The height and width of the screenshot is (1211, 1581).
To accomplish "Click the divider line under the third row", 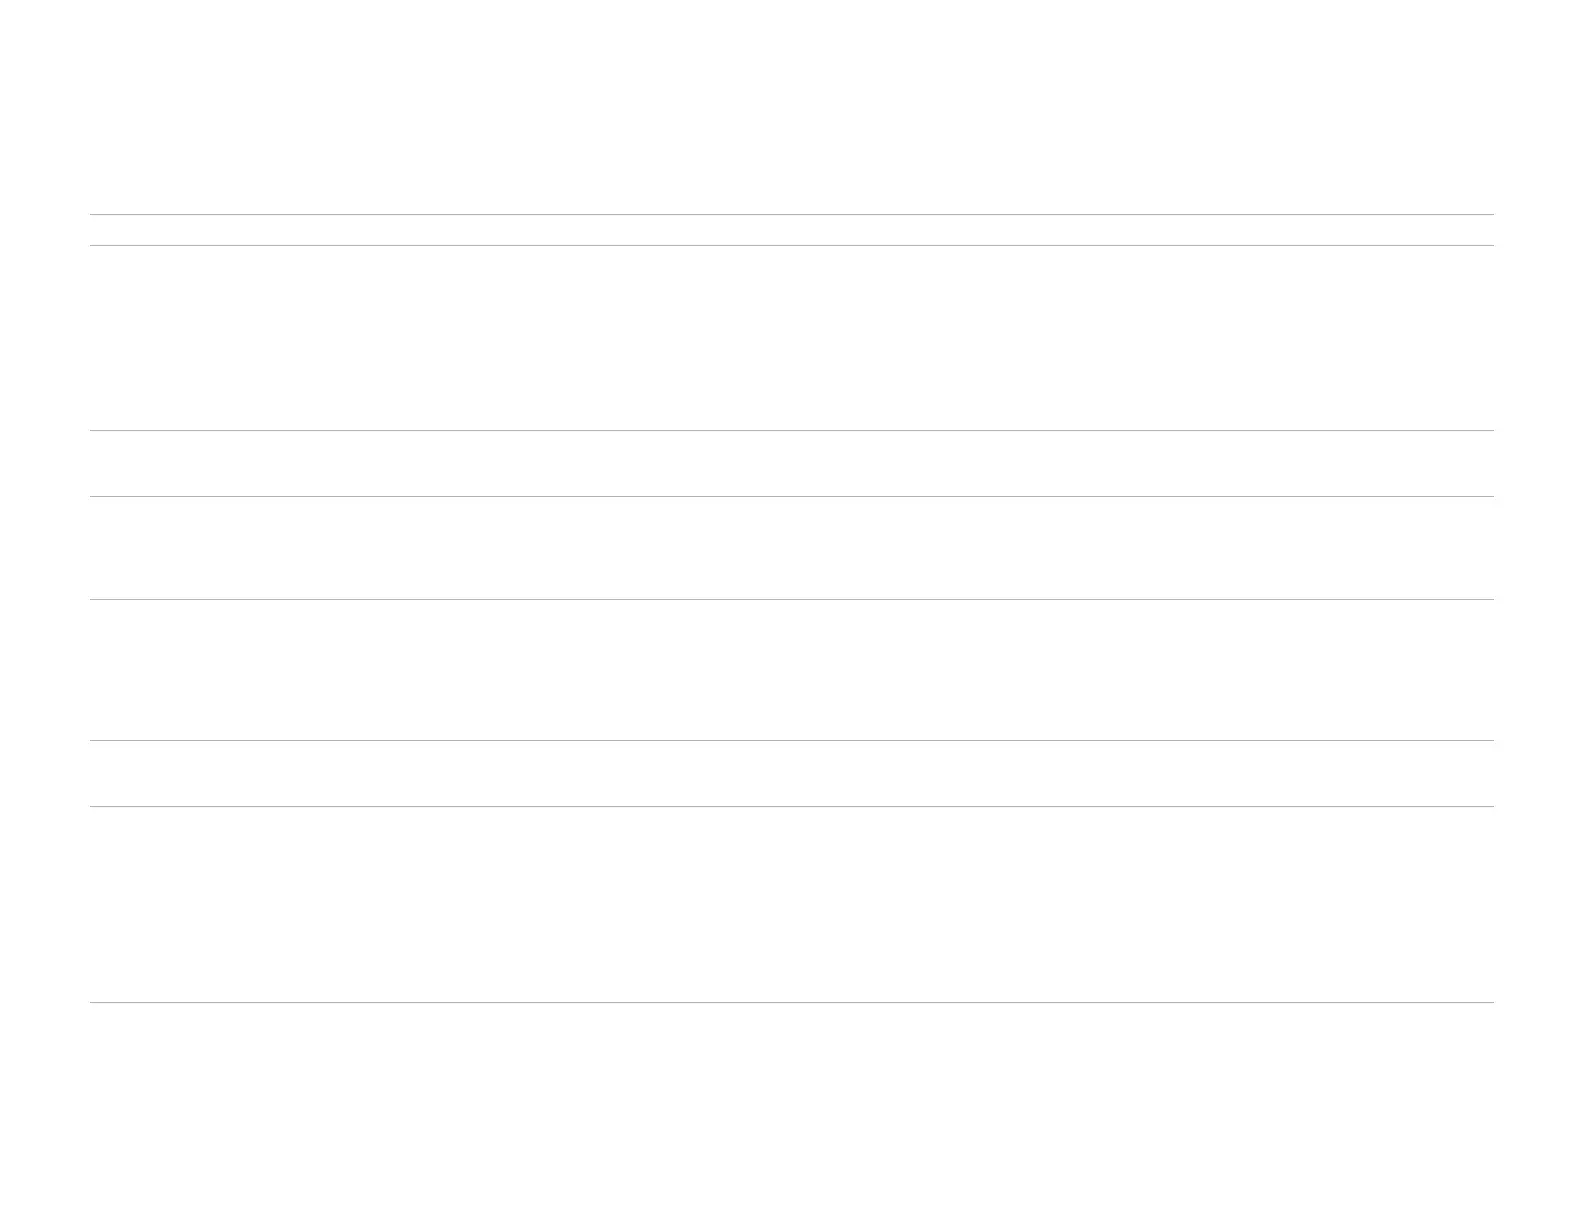I will pyautogui.click(x=791, y=599).
